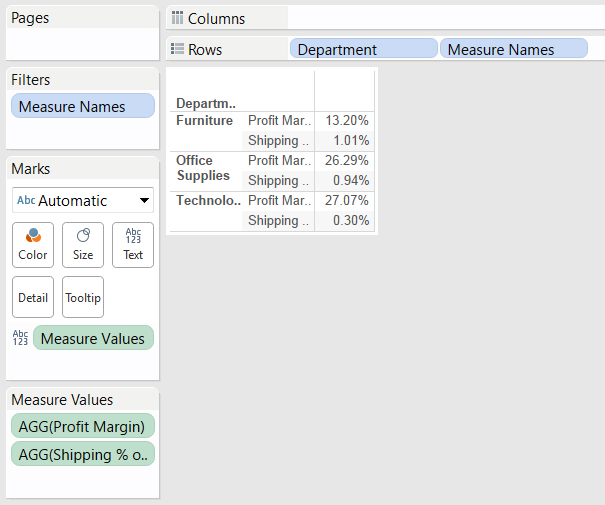Click the Measure Values shelf title
605x505 pixels.
pyautogui.click(x=62, y=400)
